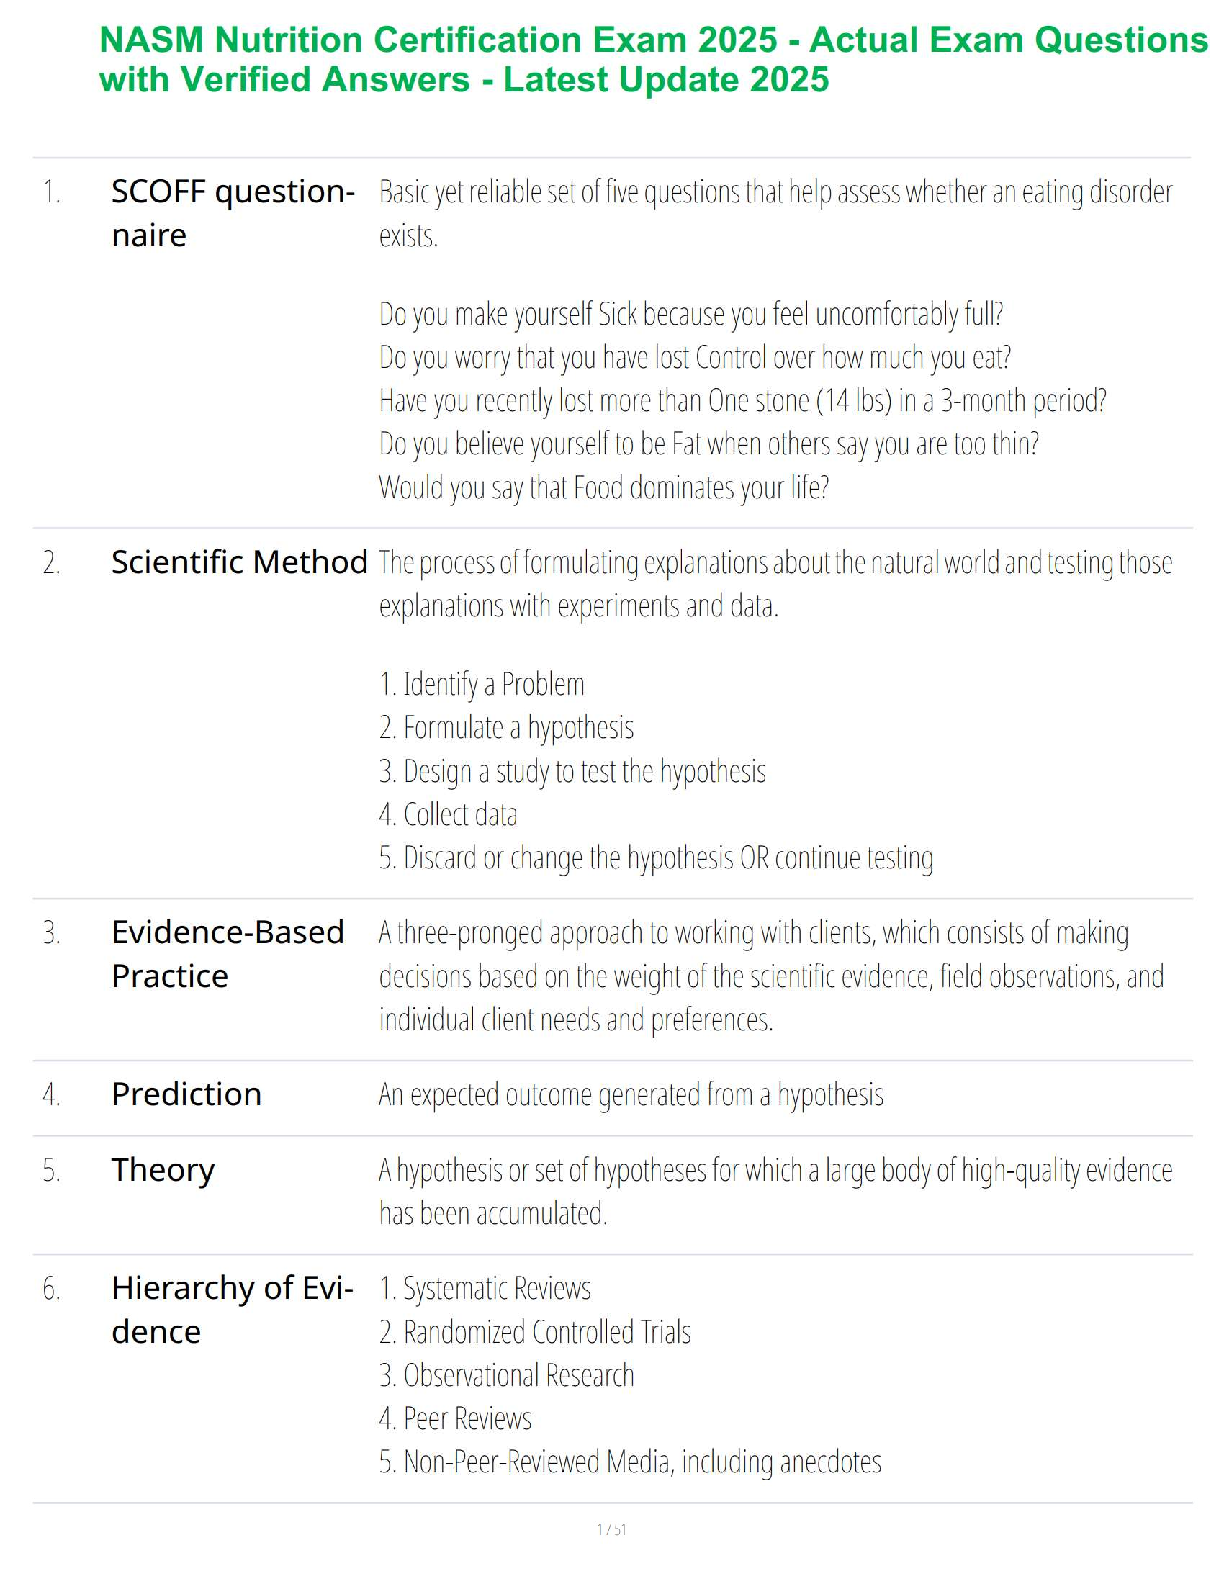Click the line "1. Identify a Problem"
Image resolution: width=1224 pixels, height=1584 pixels.
pyautogui.click(x=482, y=685)
